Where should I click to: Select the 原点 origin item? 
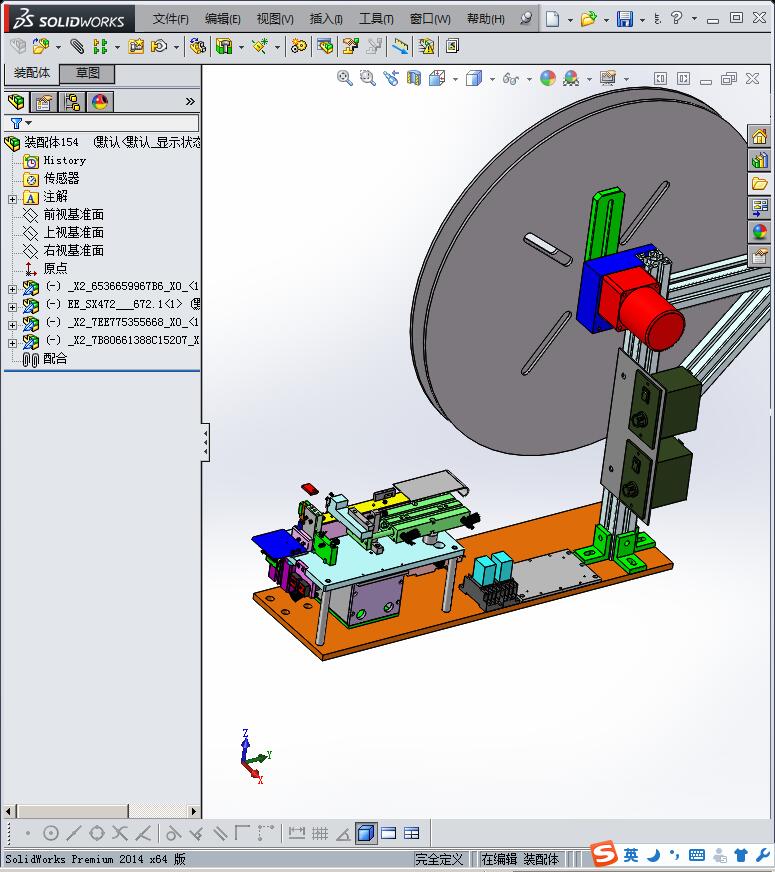coord(55,268)
